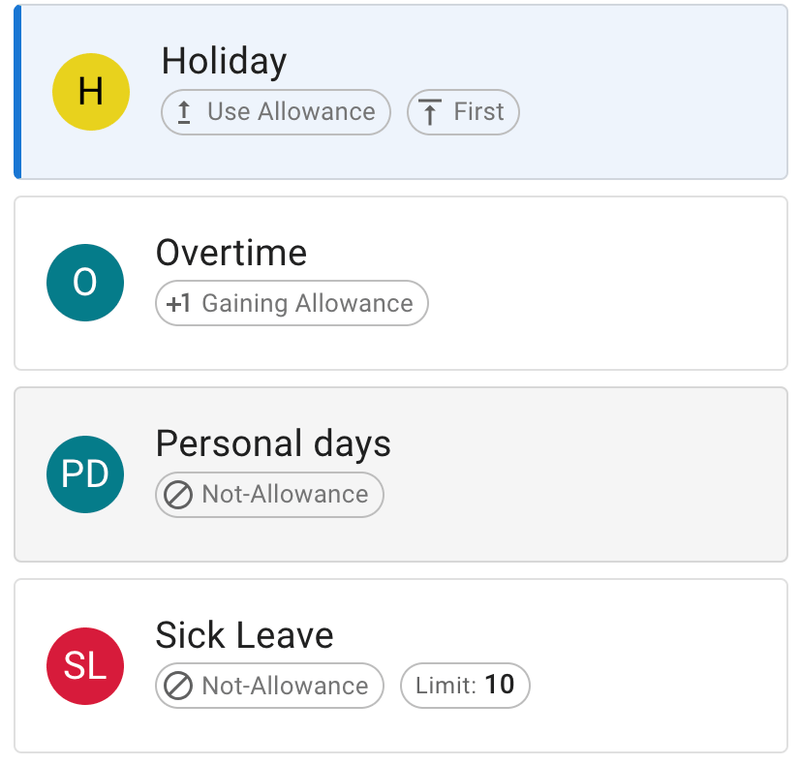Screen dimensions: 800x761
Task: Expand the Sick Leave Not-Allowance chip
Action: pos(269,686)
